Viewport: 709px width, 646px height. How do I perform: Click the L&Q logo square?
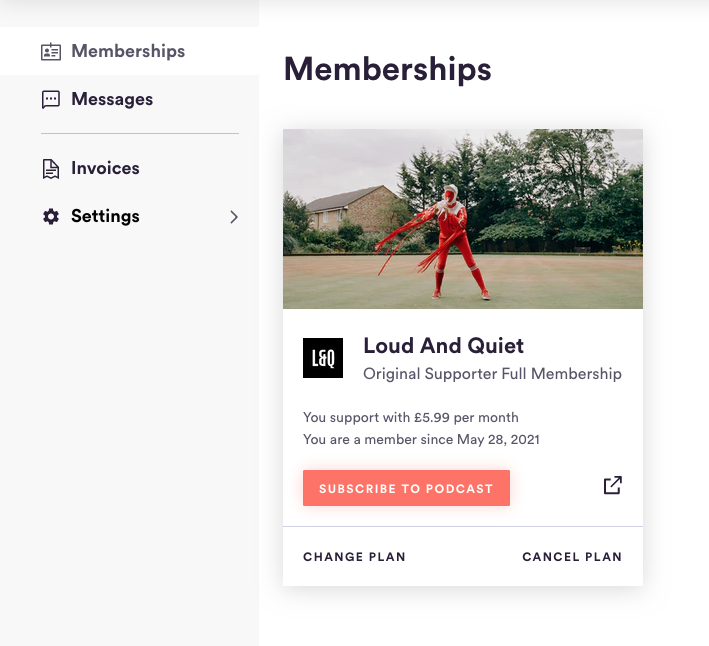coord(323,358)
